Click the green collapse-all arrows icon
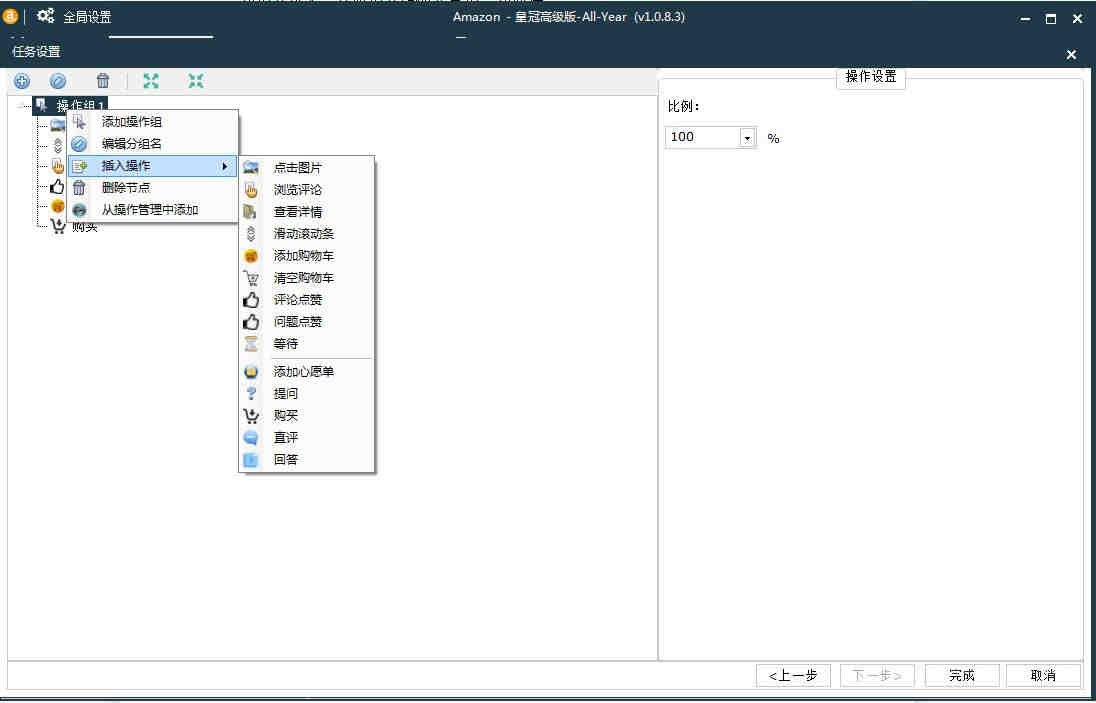This screenshot has height=703, width=1096. [196, 81]
